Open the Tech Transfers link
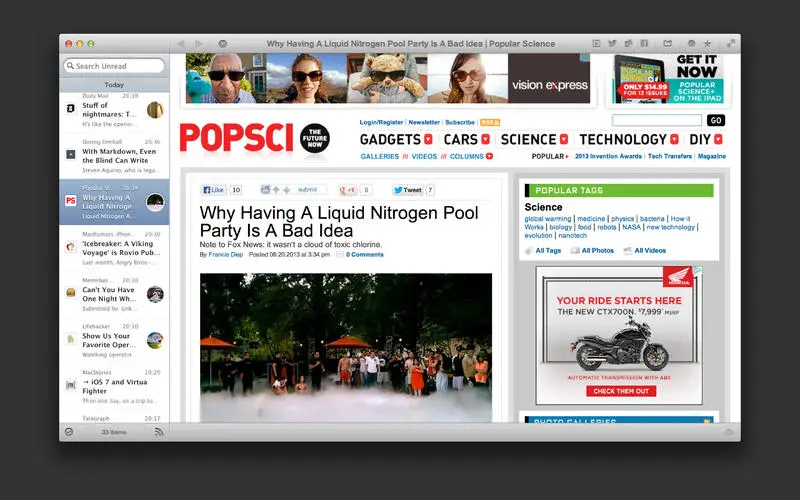Screen dimensions: 800x500 pyautogui.click(x=670, y=156)
